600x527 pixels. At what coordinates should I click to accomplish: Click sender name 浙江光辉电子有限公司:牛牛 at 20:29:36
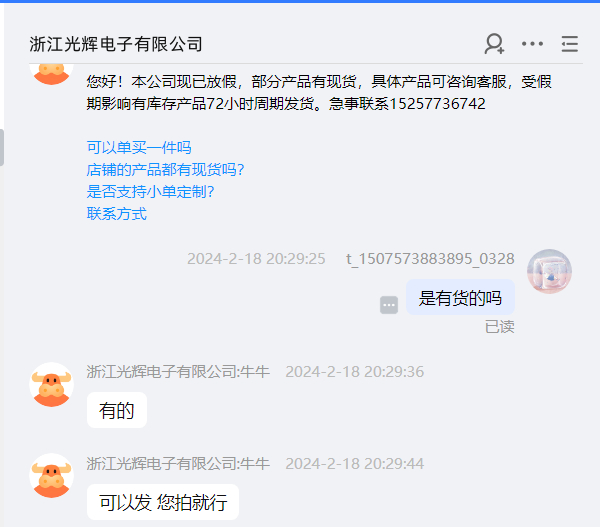[178, 372]
